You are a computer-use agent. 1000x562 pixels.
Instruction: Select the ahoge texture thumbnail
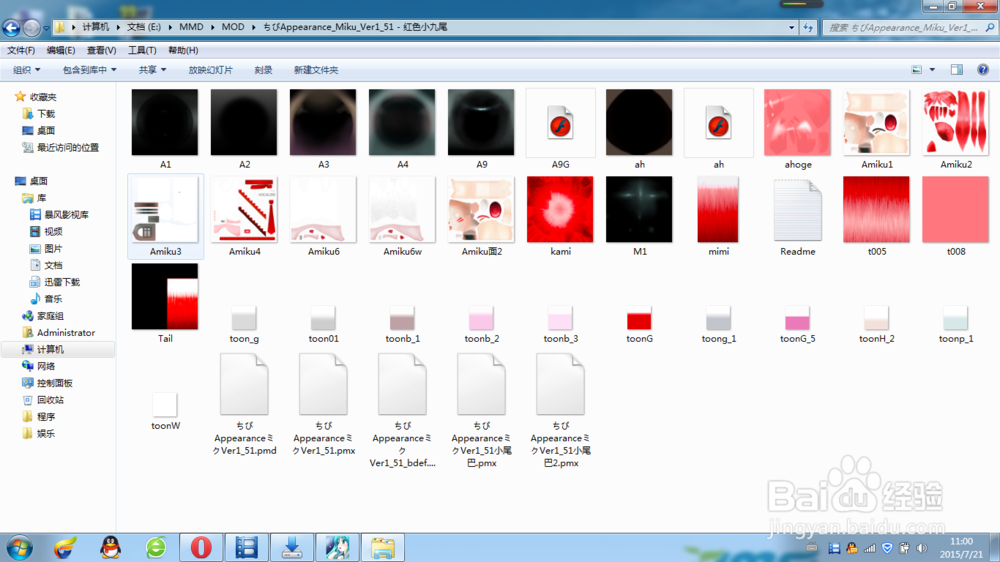(x=797, y=122)
